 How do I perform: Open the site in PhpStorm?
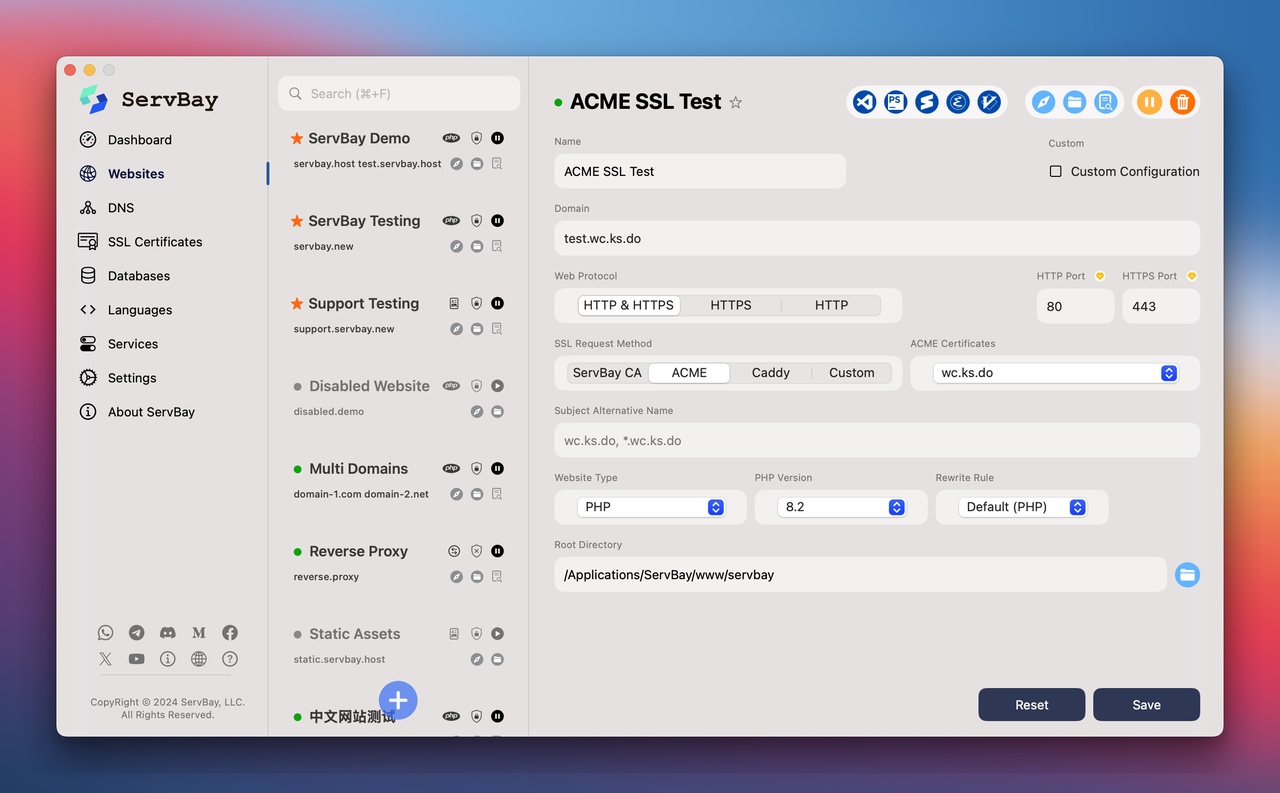(x=896, y=102)
